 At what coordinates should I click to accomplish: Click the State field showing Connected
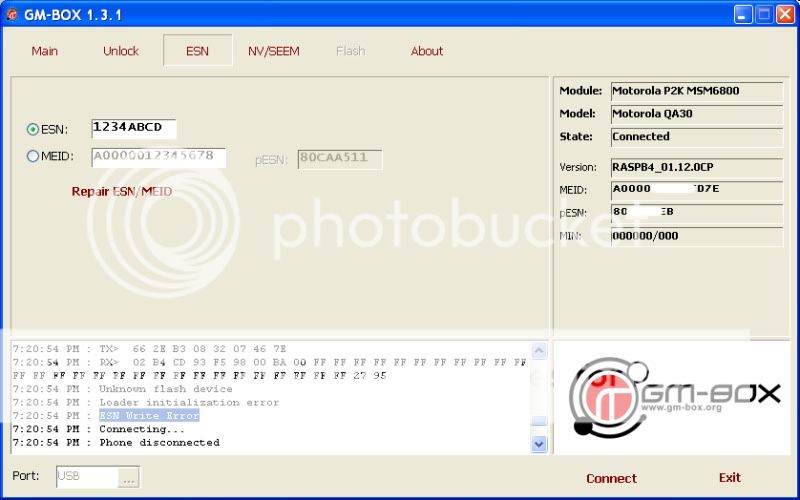pyautogui.click(x=696, y=138)
